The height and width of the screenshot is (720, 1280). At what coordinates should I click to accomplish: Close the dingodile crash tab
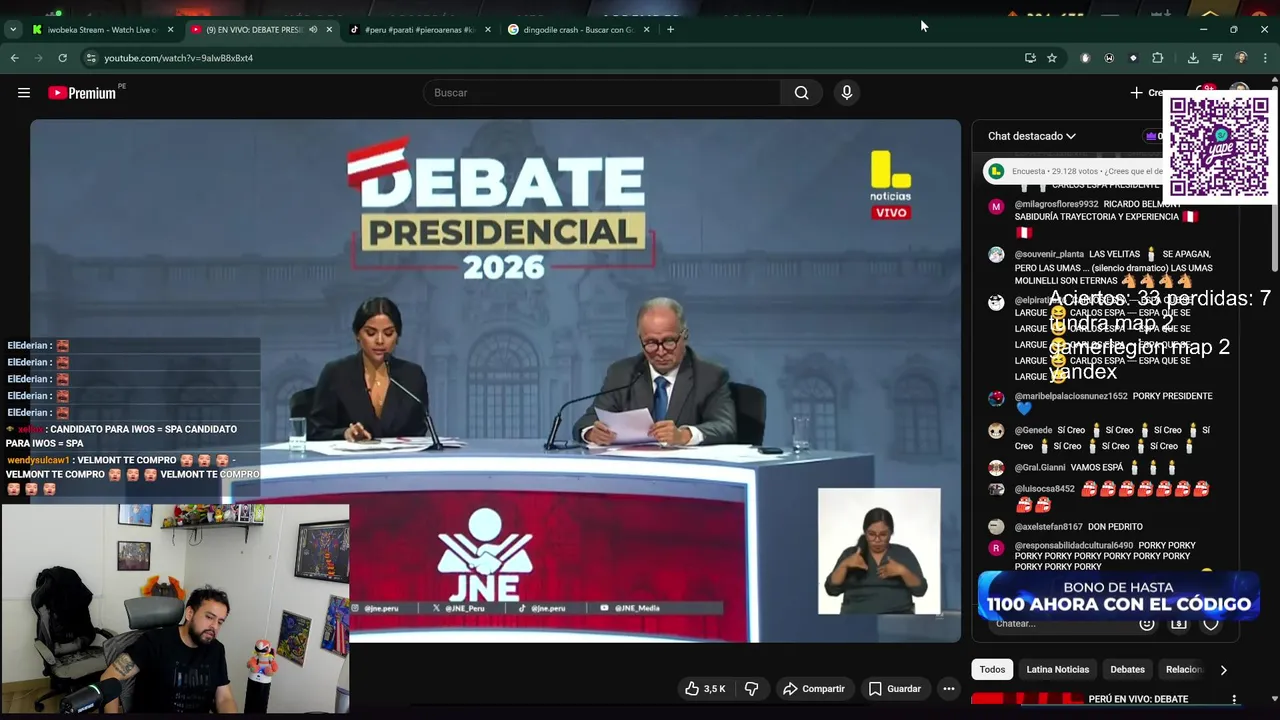[646, 30]
